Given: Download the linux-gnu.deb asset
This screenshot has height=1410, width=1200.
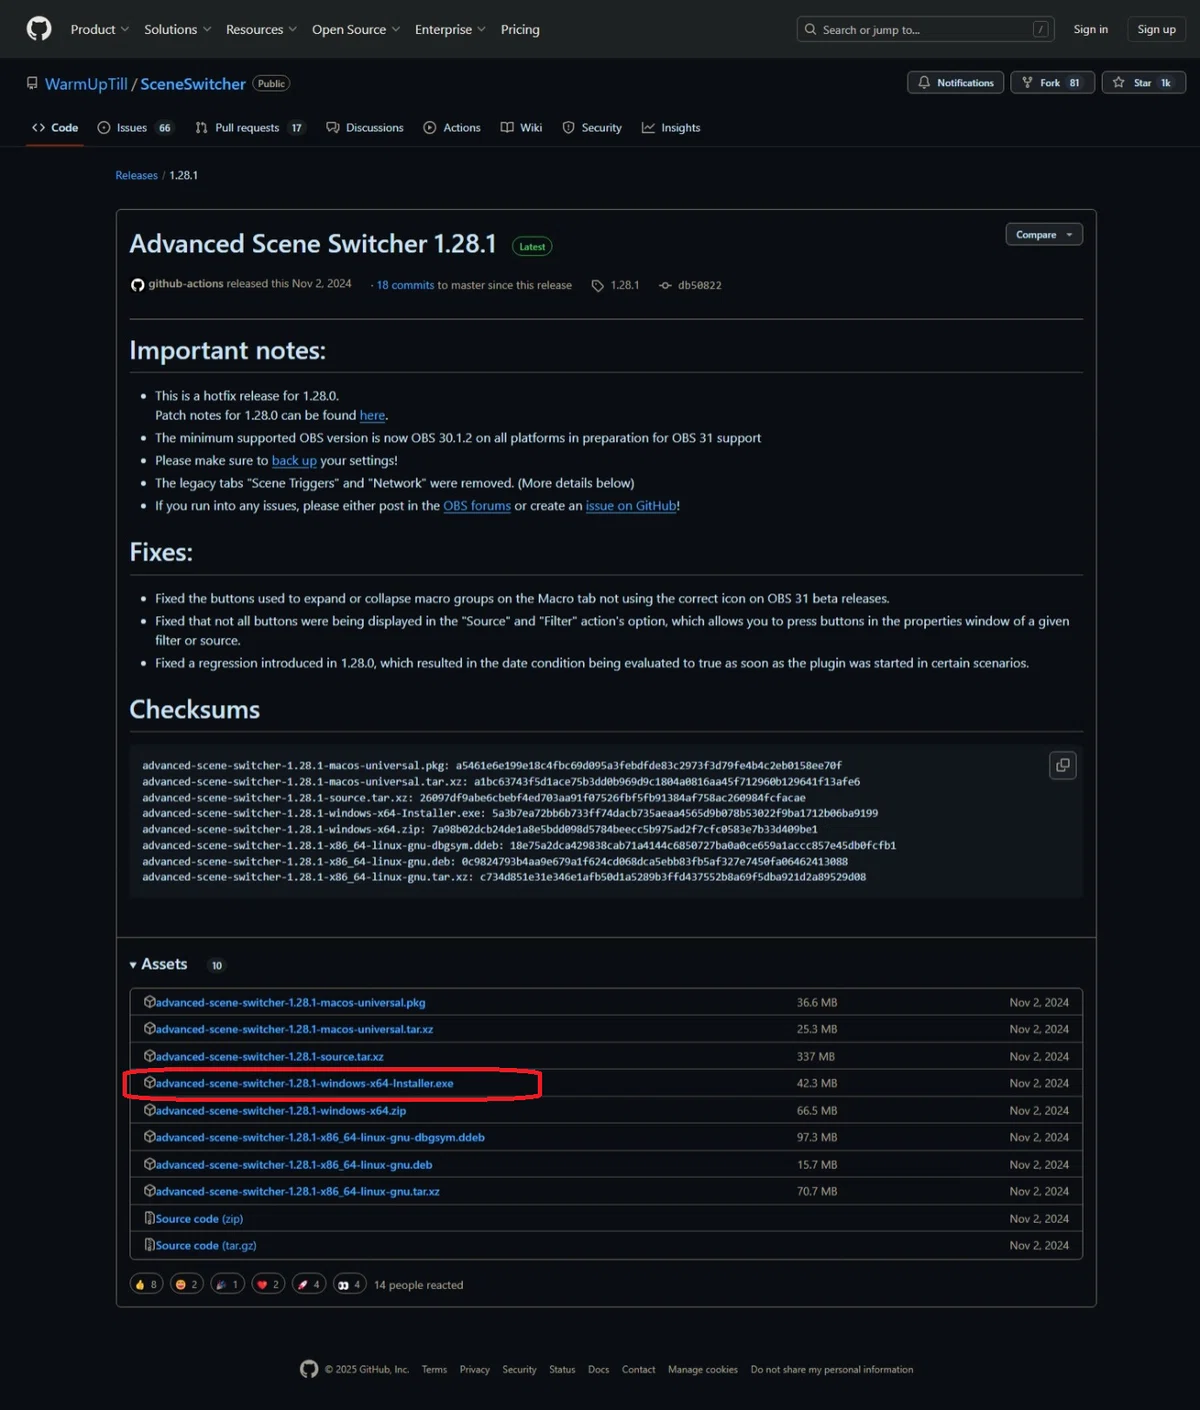Looking at the screenshot, I should tap(294, 1165).
